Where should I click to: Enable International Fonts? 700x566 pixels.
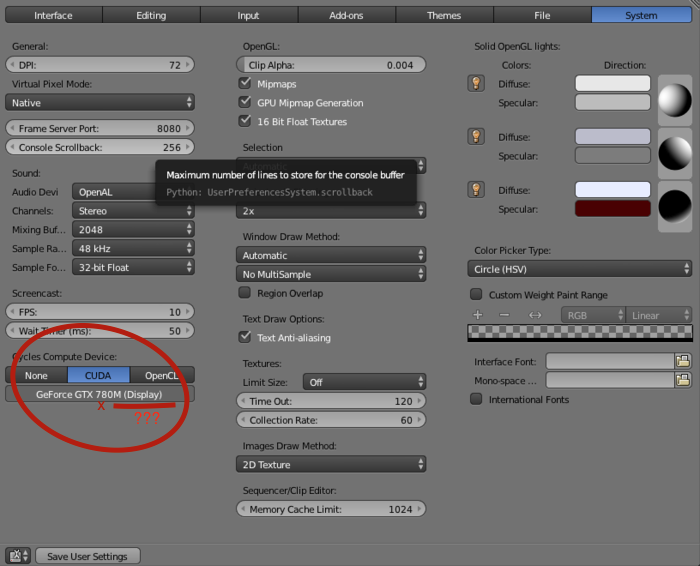point(476,399)
